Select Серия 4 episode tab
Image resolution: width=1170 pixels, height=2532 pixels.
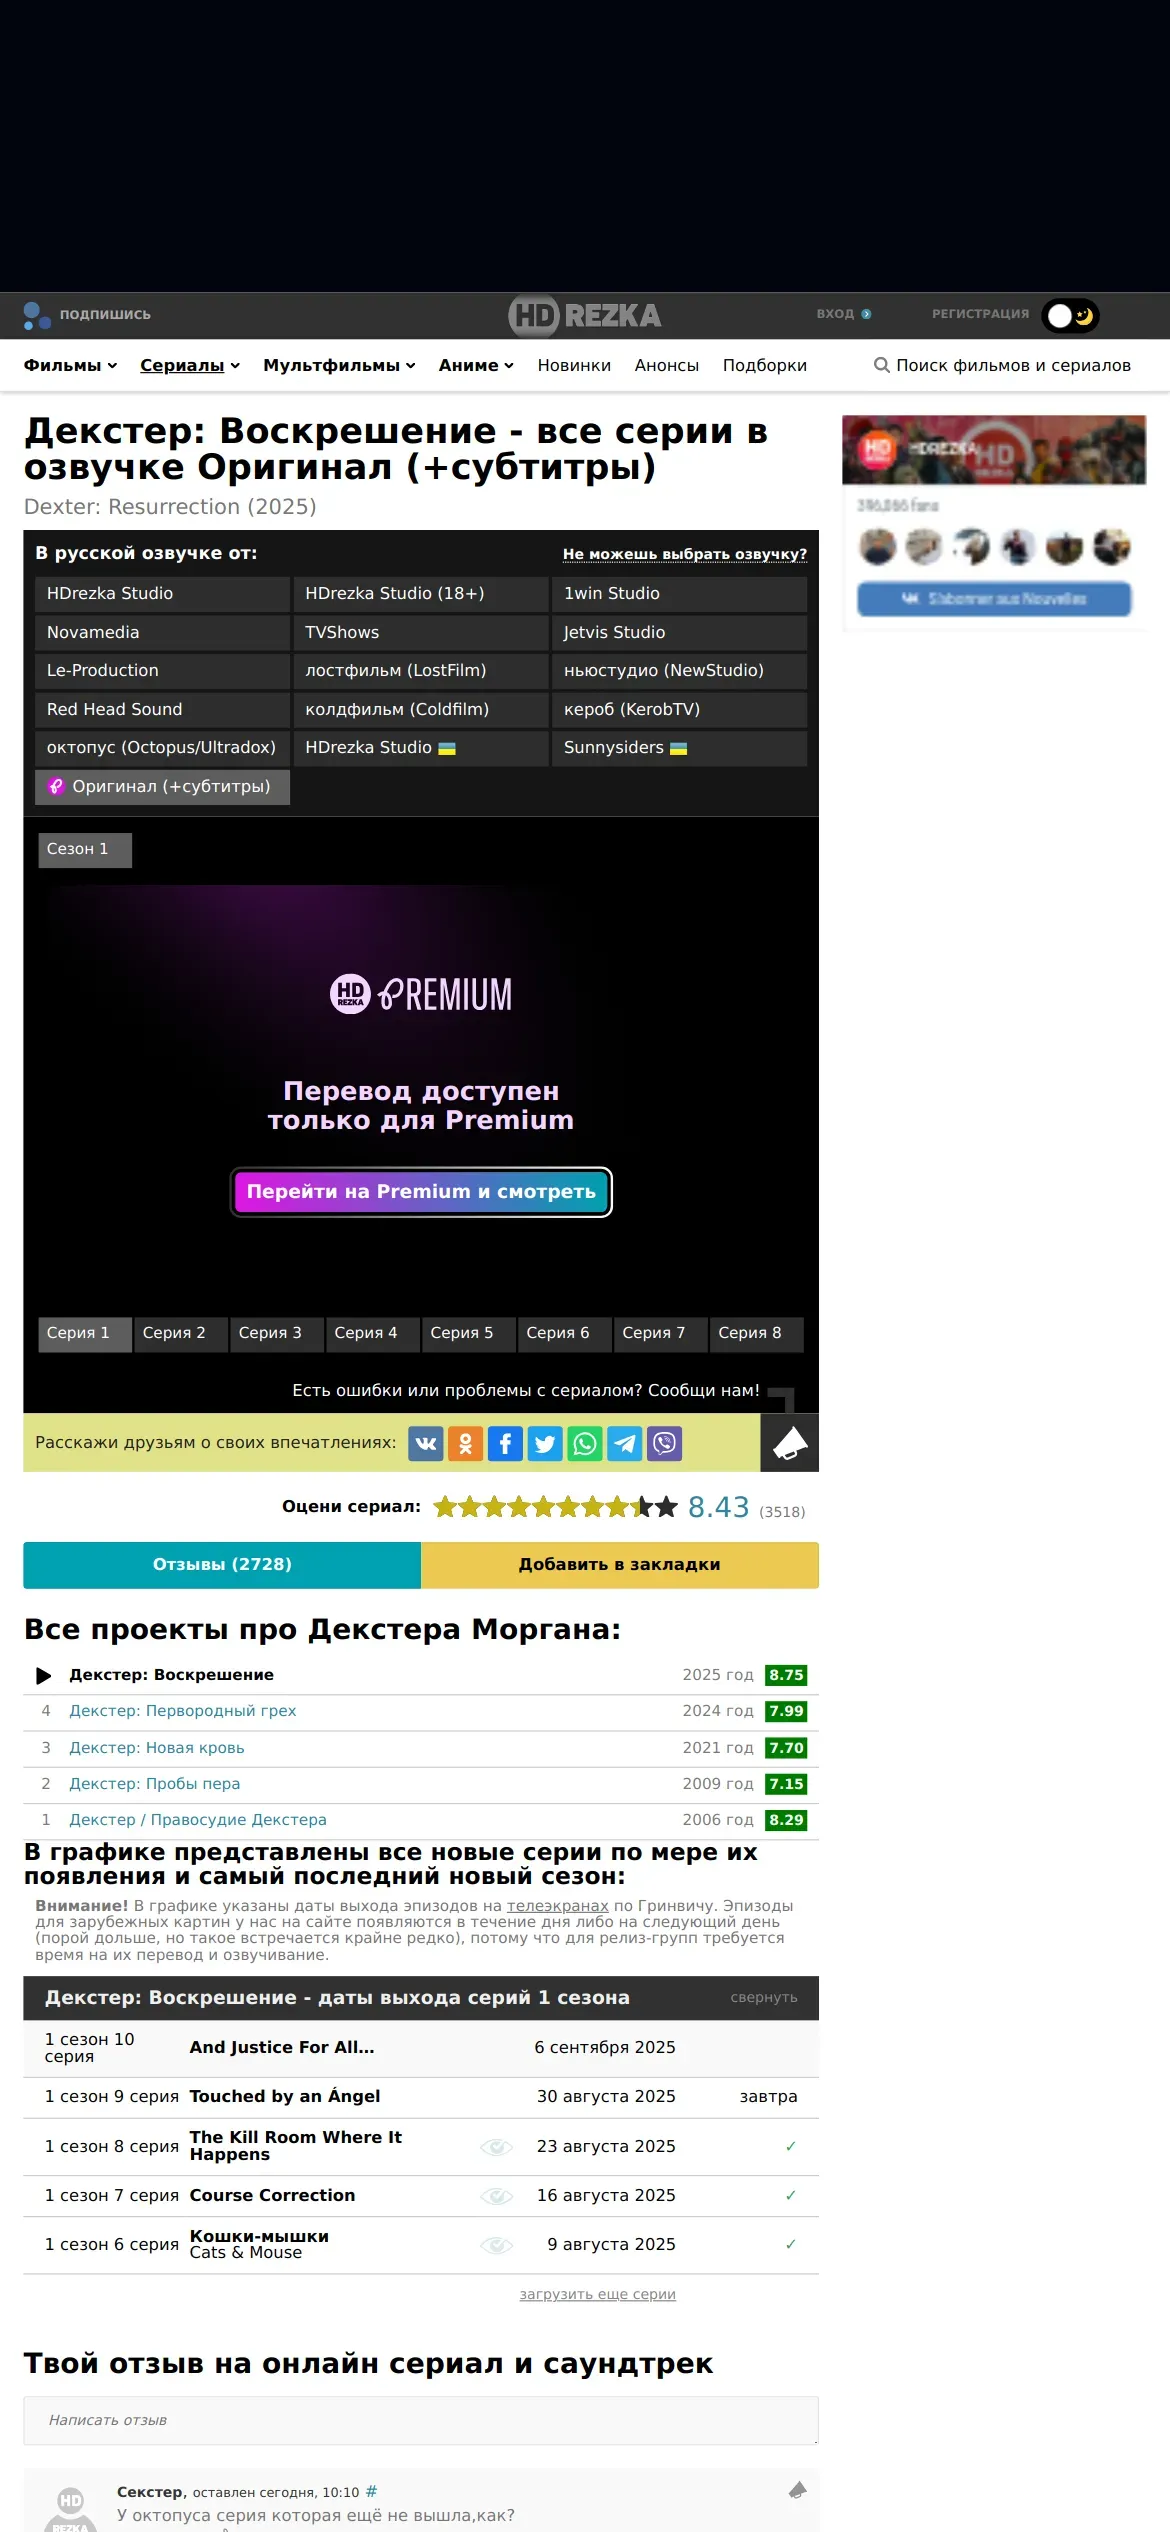(x=373, y=1334)
